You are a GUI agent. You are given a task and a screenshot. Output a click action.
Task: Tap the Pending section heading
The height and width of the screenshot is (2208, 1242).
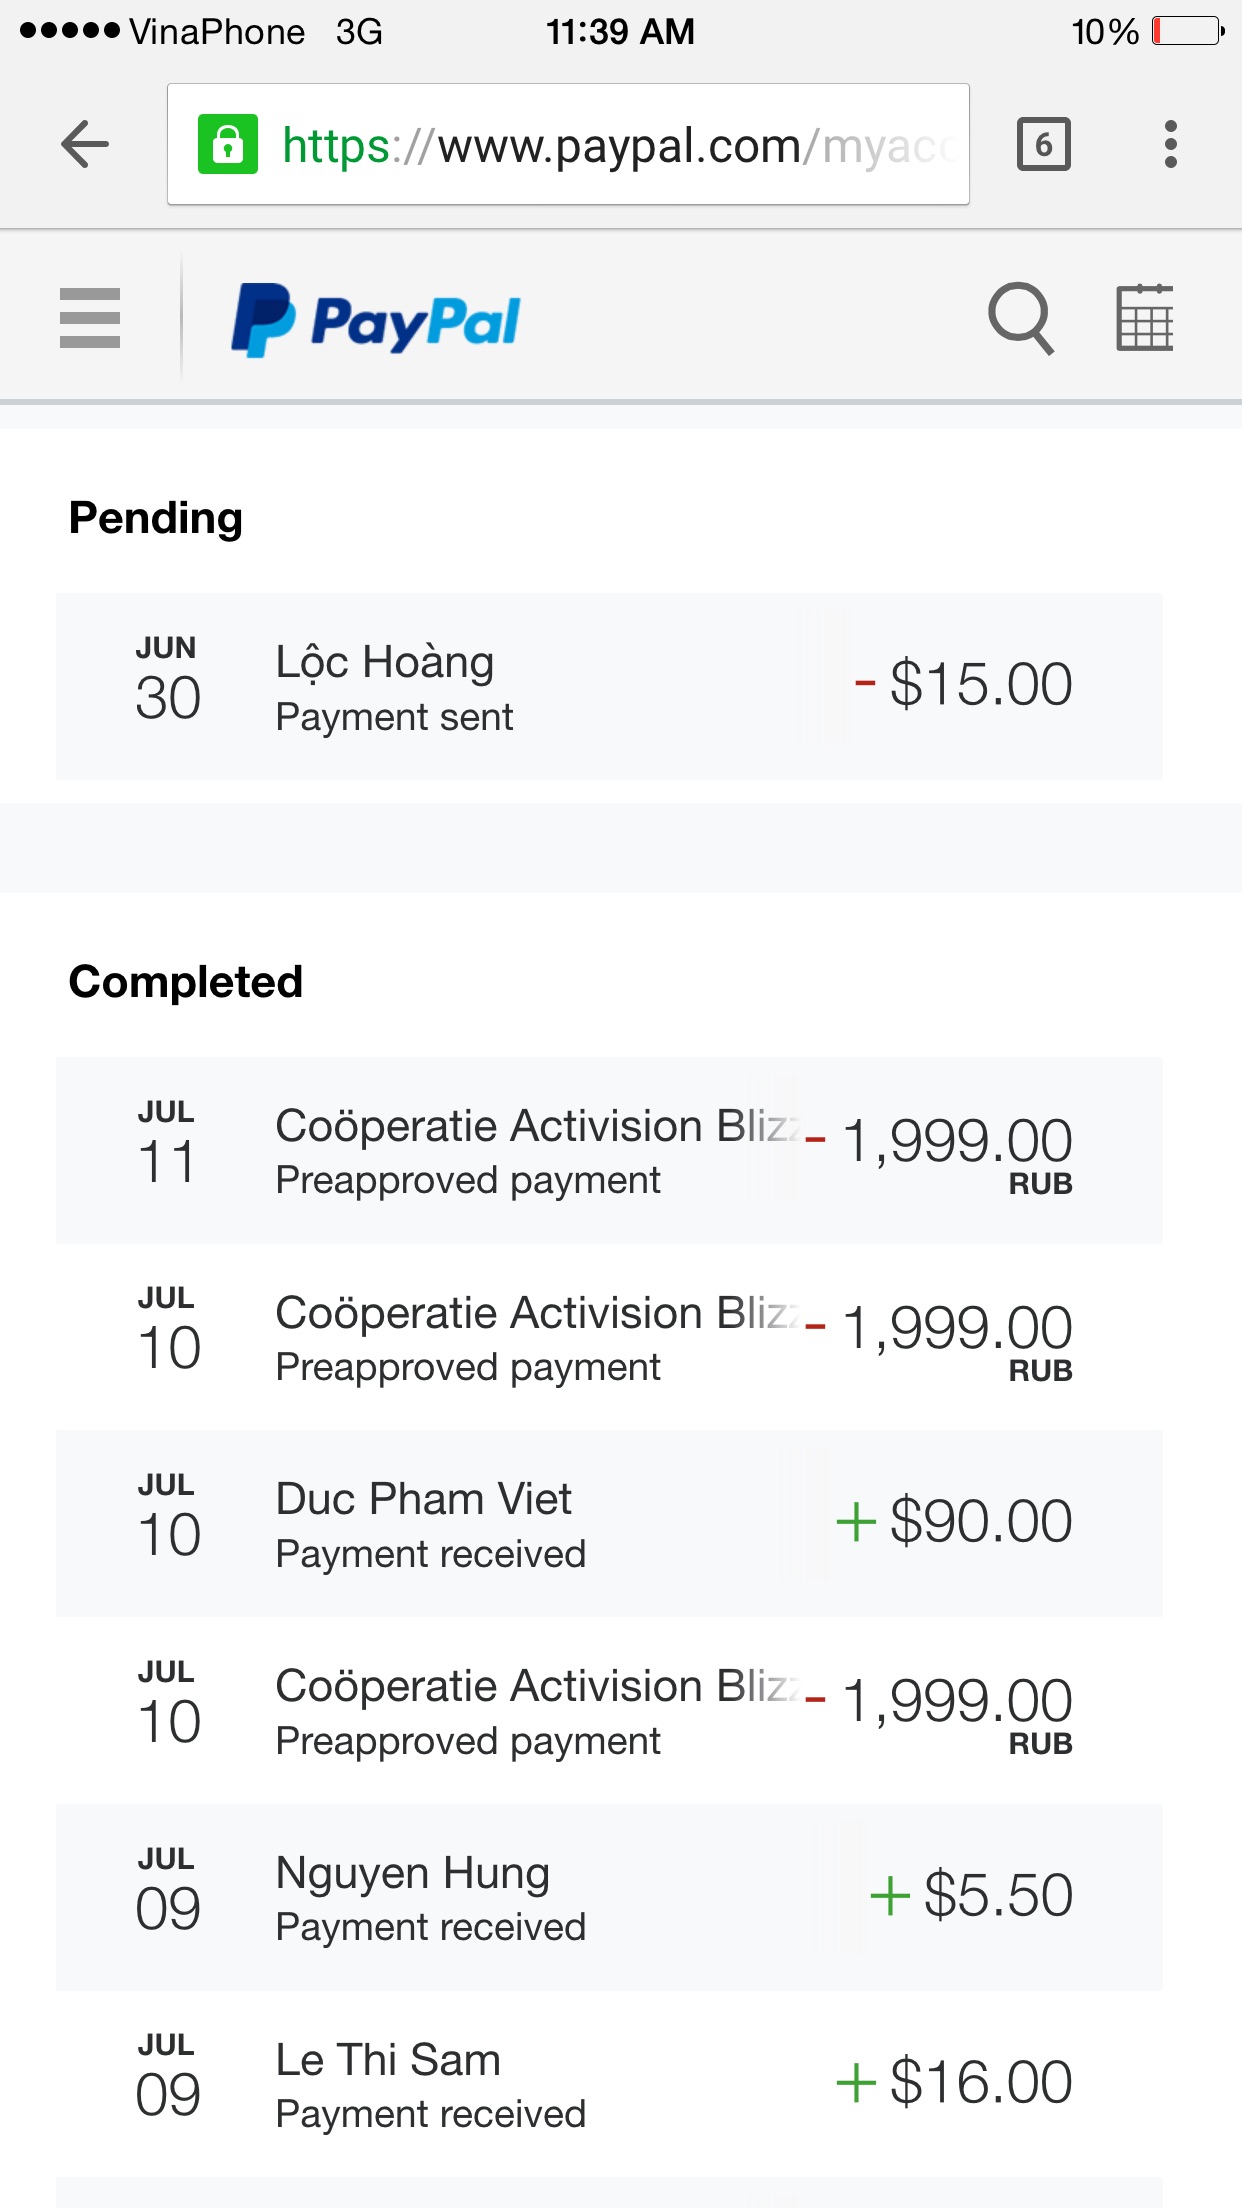156,518
